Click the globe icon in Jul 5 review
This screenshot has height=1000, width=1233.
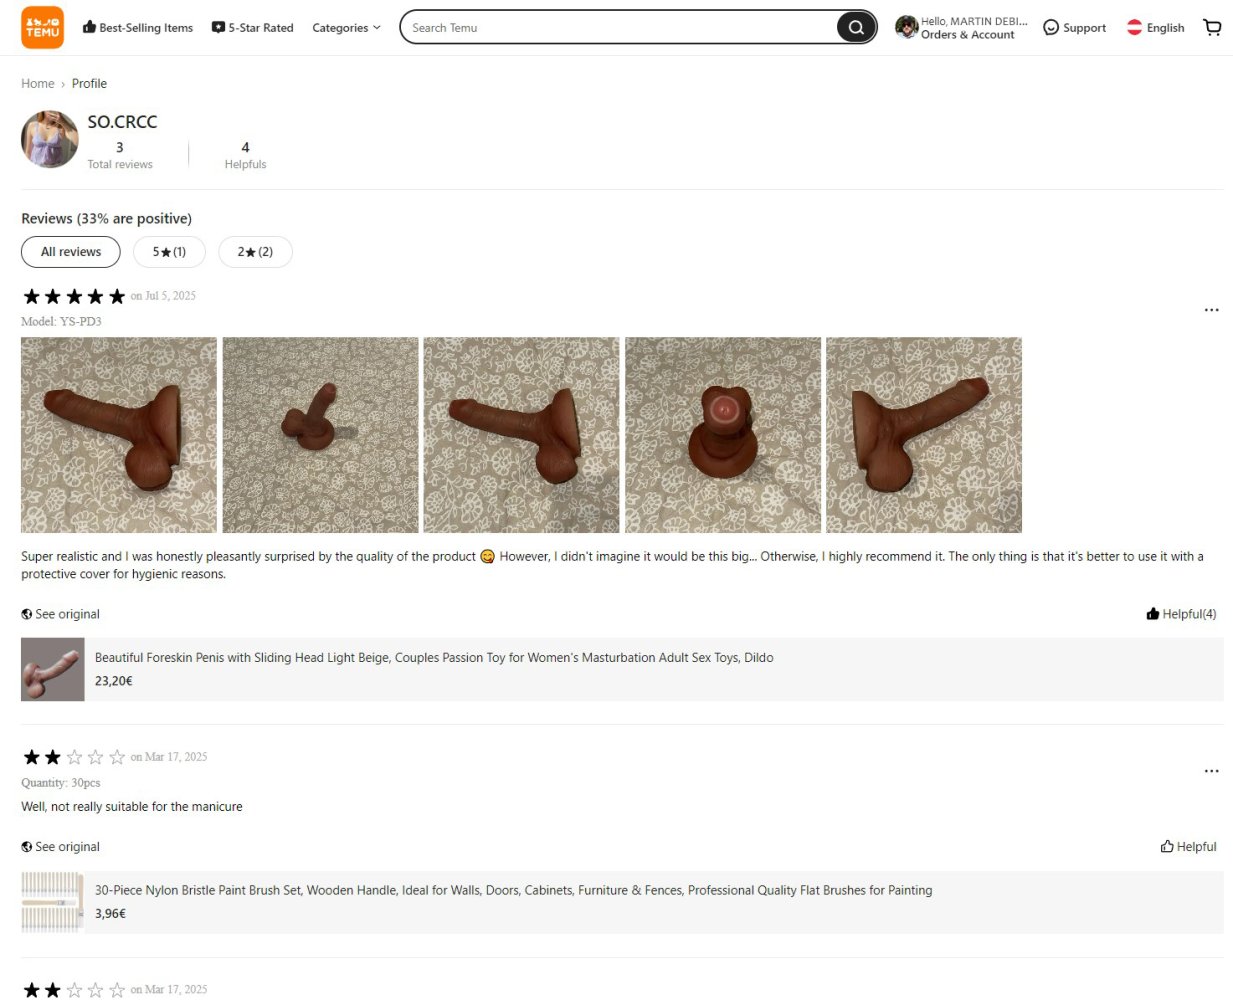(27, 614)
